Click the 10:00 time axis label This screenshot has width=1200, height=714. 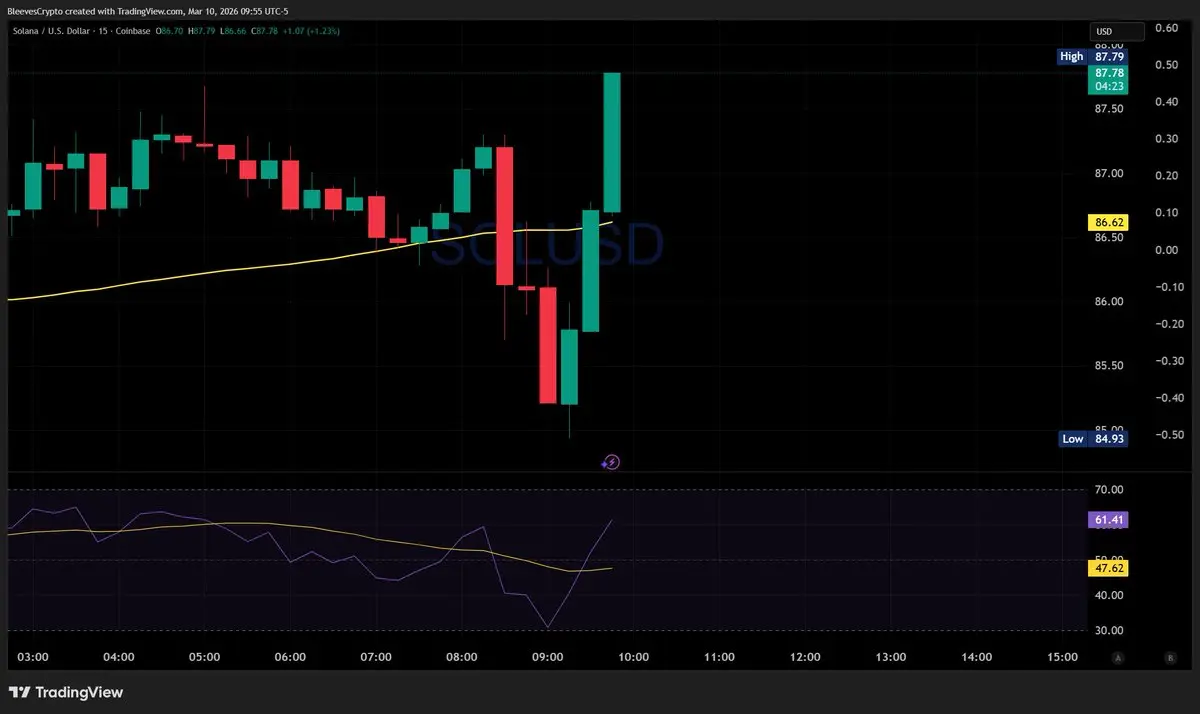coord(634,657)
